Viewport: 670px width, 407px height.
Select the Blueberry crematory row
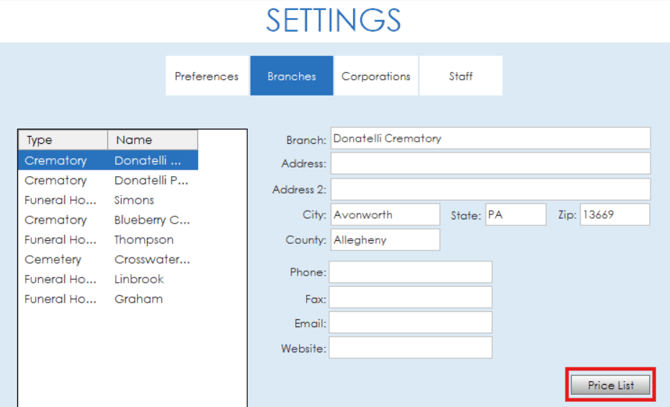(108, 220)
